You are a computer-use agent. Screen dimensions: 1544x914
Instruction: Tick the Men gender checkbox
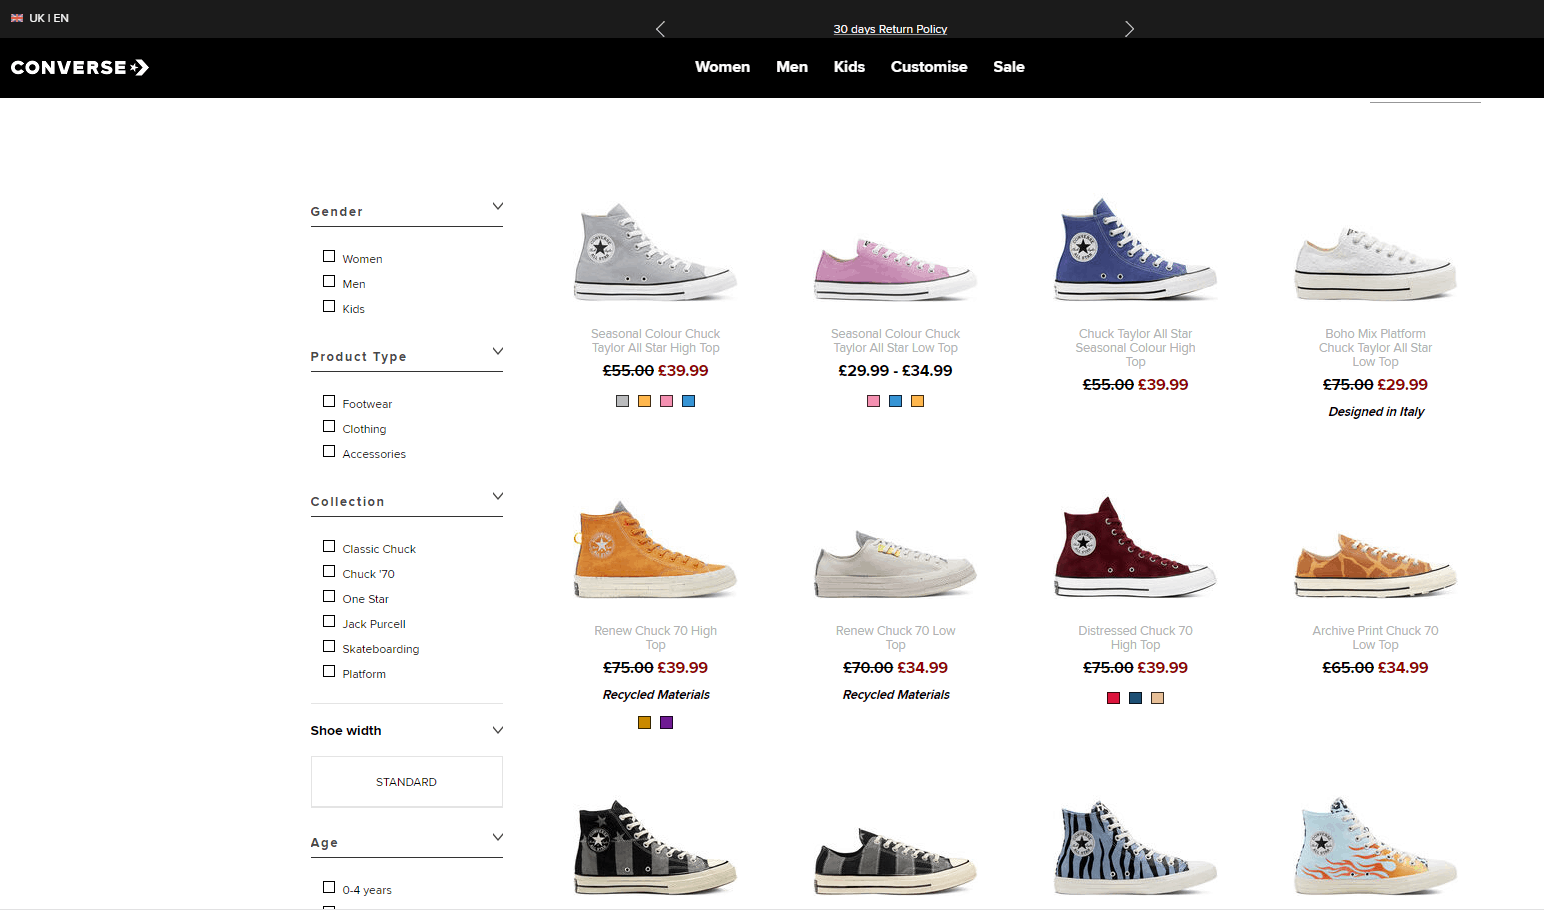click(x=329, y=281)
